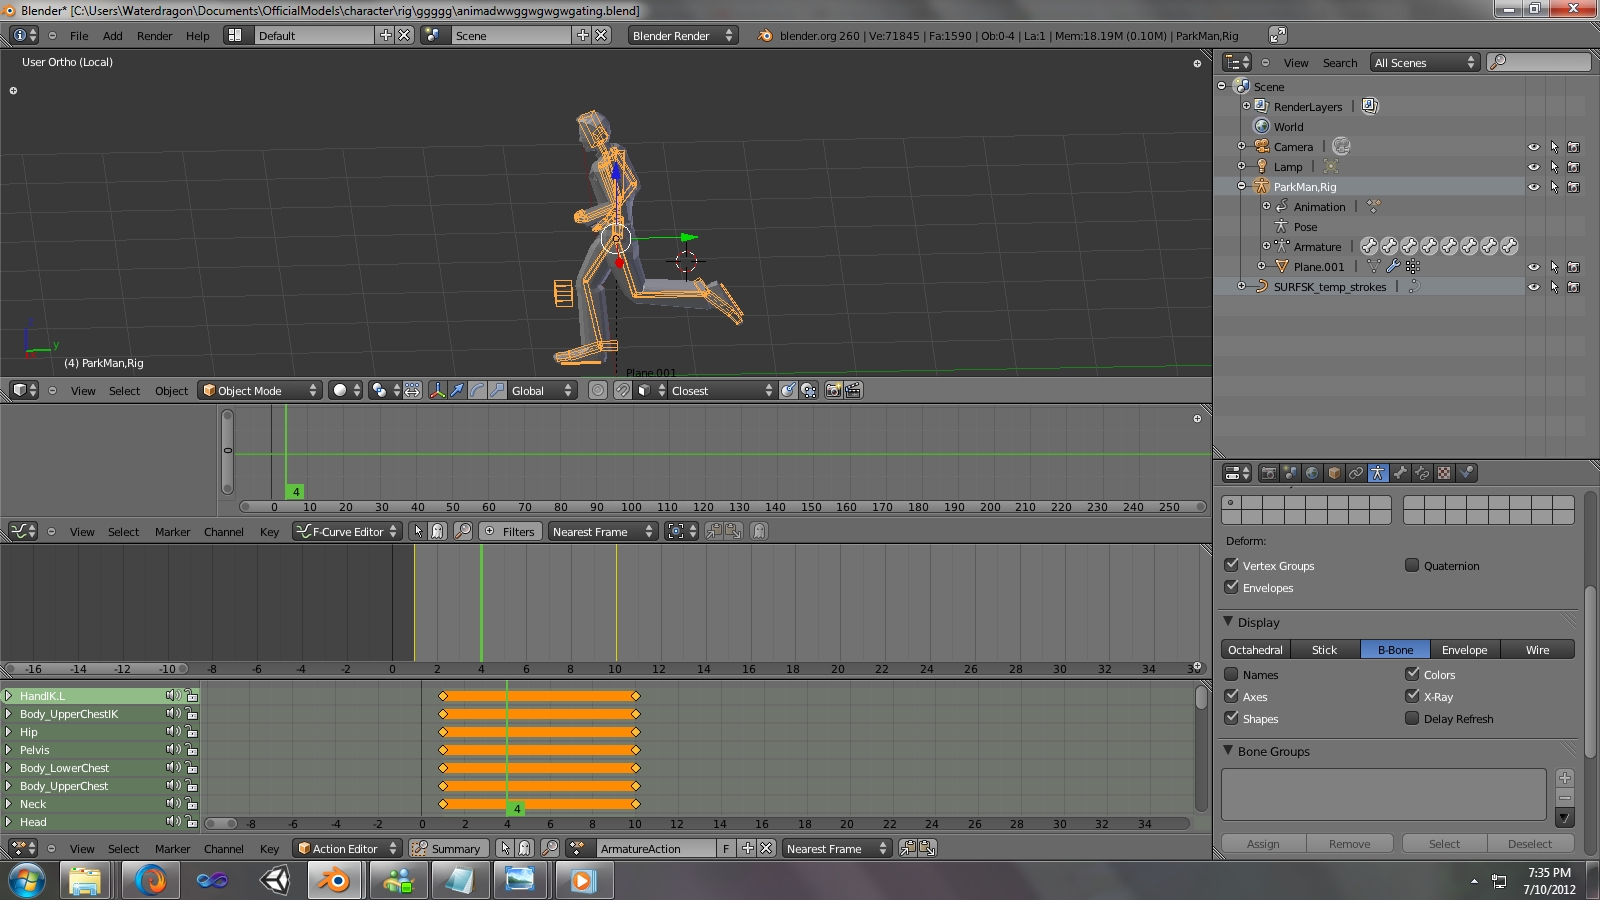Add new action with plus icon
The image size is (1600, 900).
point(747,848)
